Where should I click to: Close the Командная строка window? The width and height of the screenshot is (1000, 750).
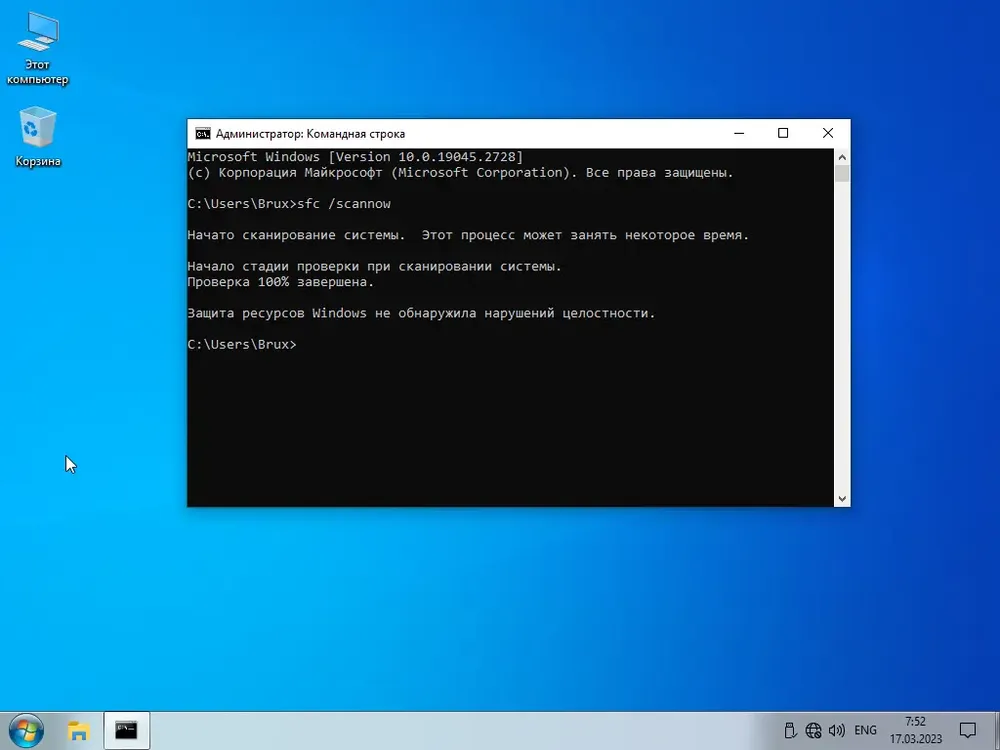[828, 133]
